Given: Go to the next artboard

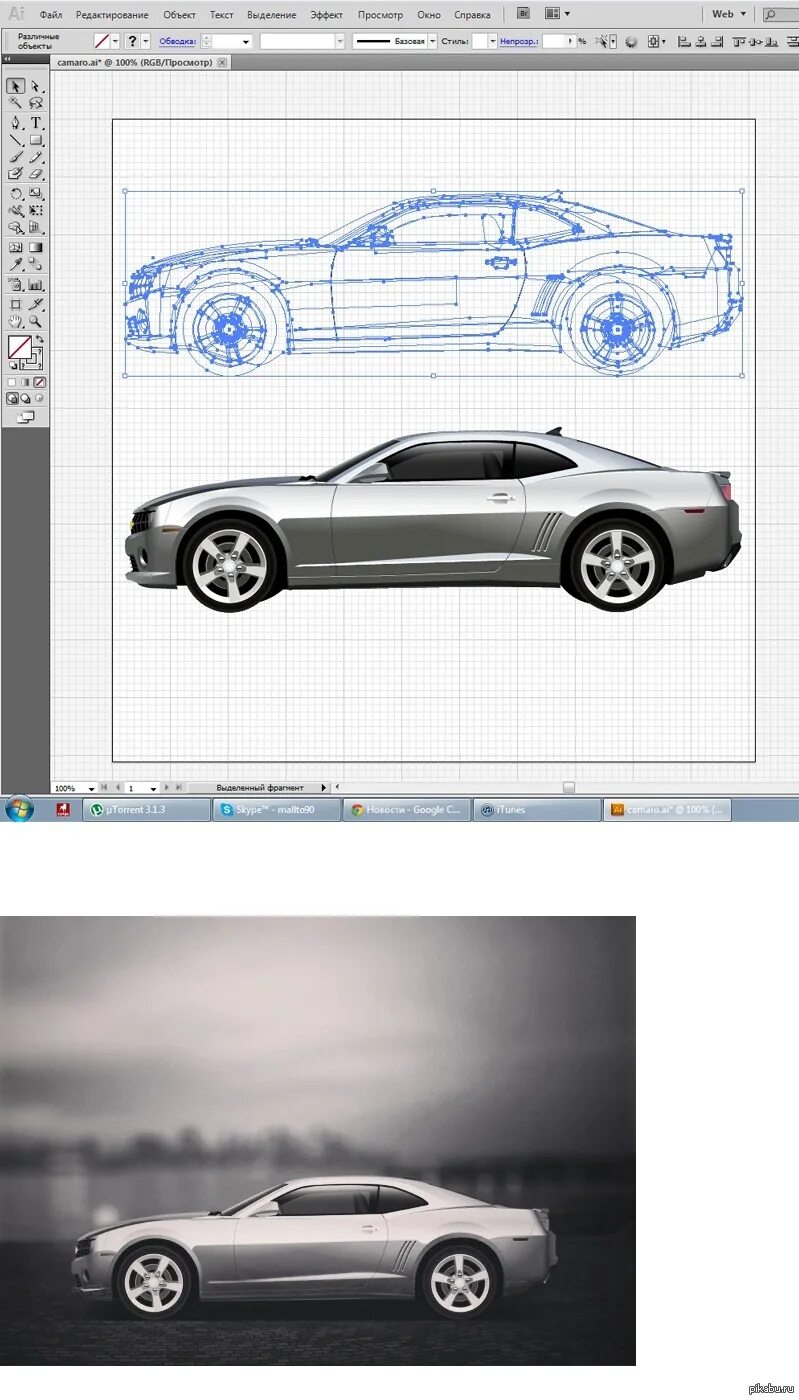Looking at the screenshot, I should pos(167,787).
